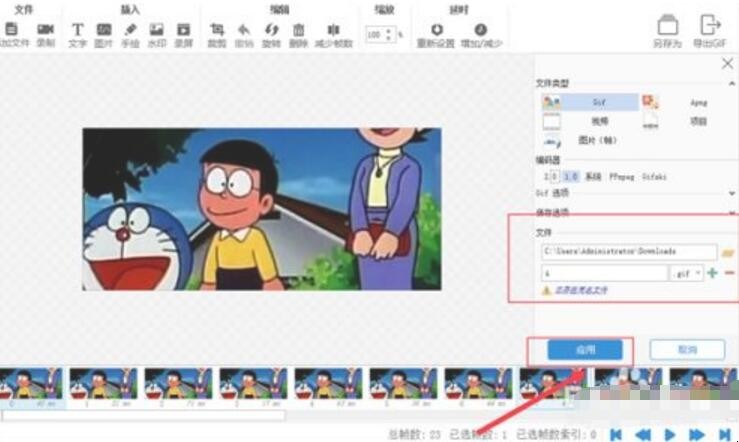Image resolution: width=739 pixels, height=442 pixels.
Task: Click the 另存为 save as icon
Action: click(667, 25)
